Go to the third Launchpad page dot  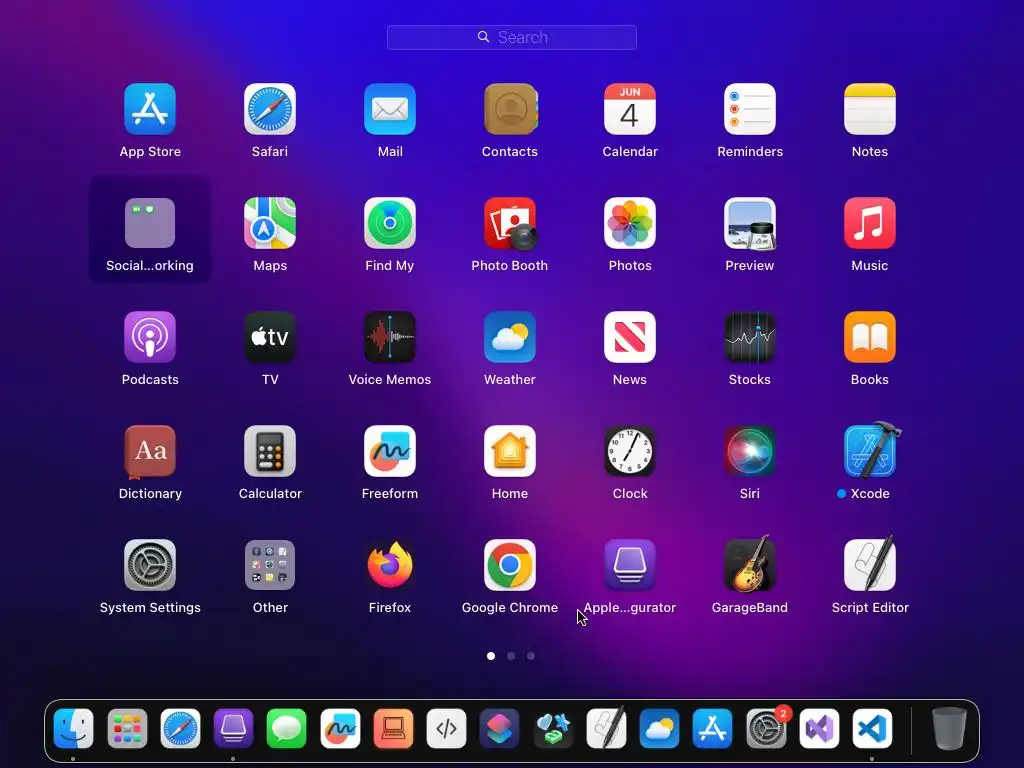pos(531,656)
